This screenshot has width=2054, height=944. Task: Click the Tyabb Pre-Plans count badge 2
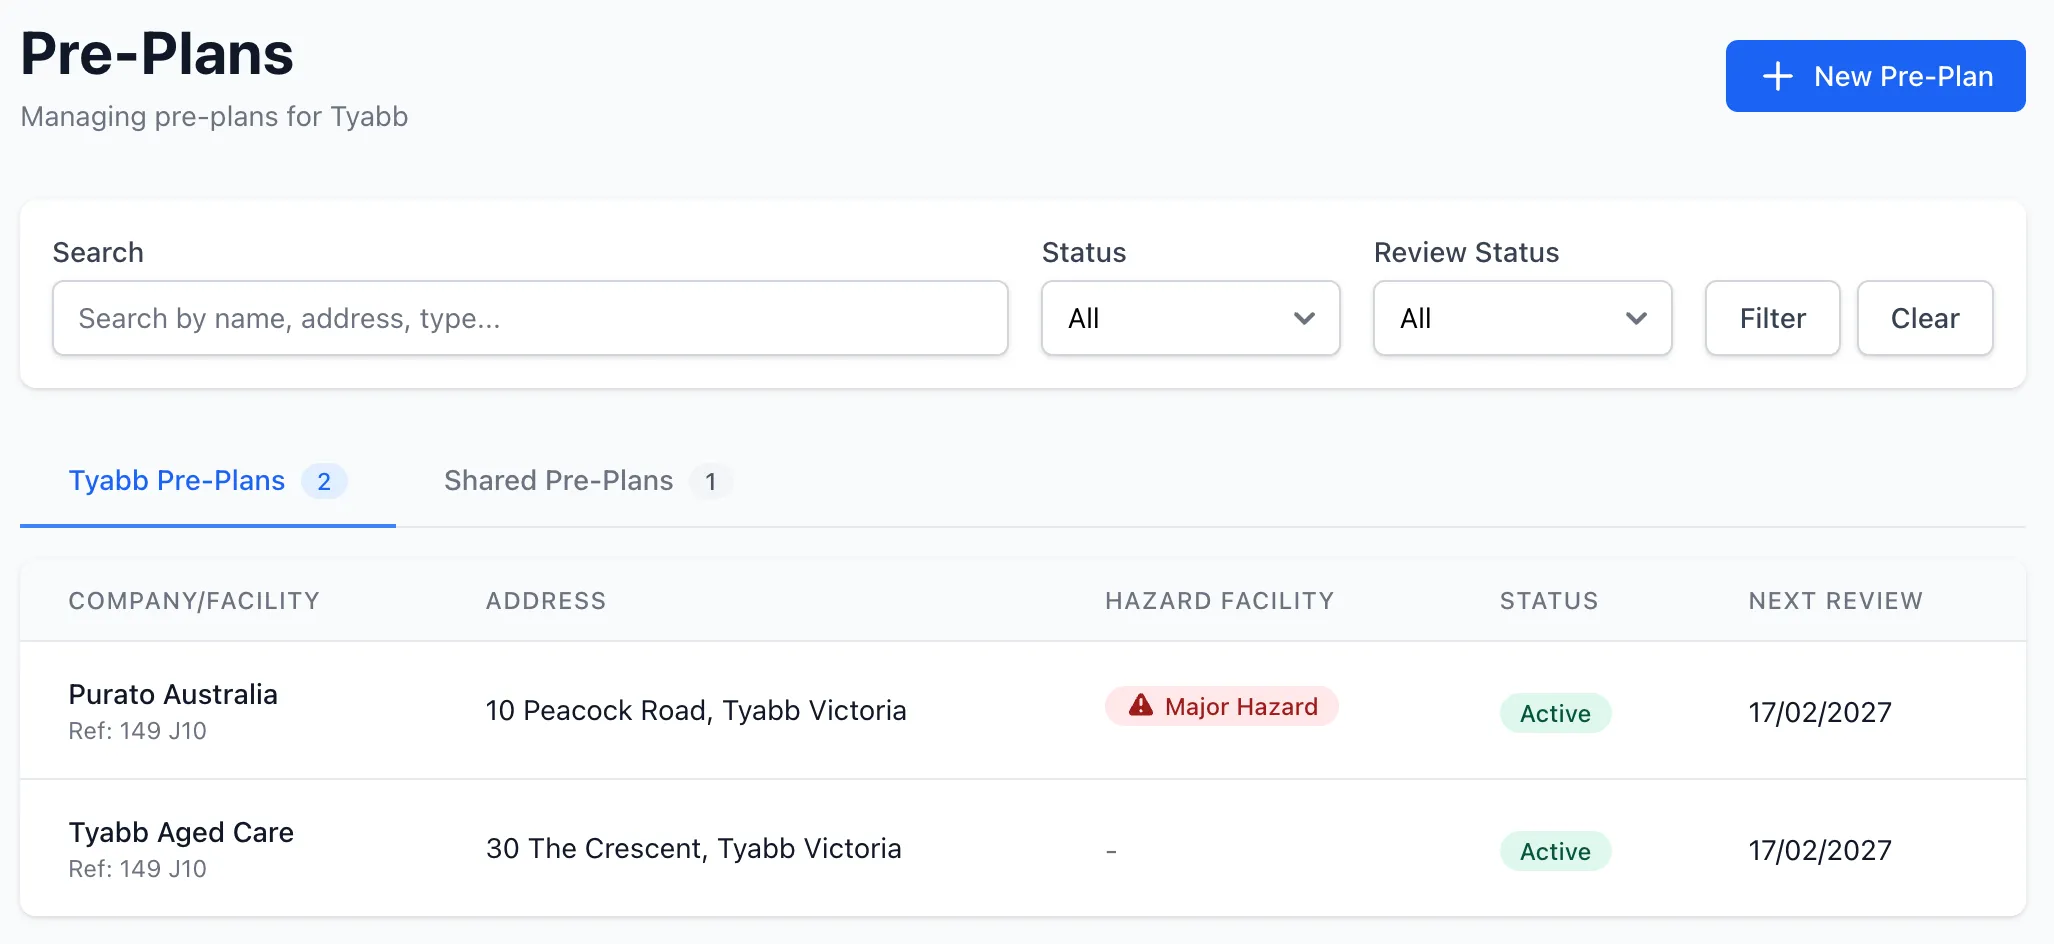(324, 481)
